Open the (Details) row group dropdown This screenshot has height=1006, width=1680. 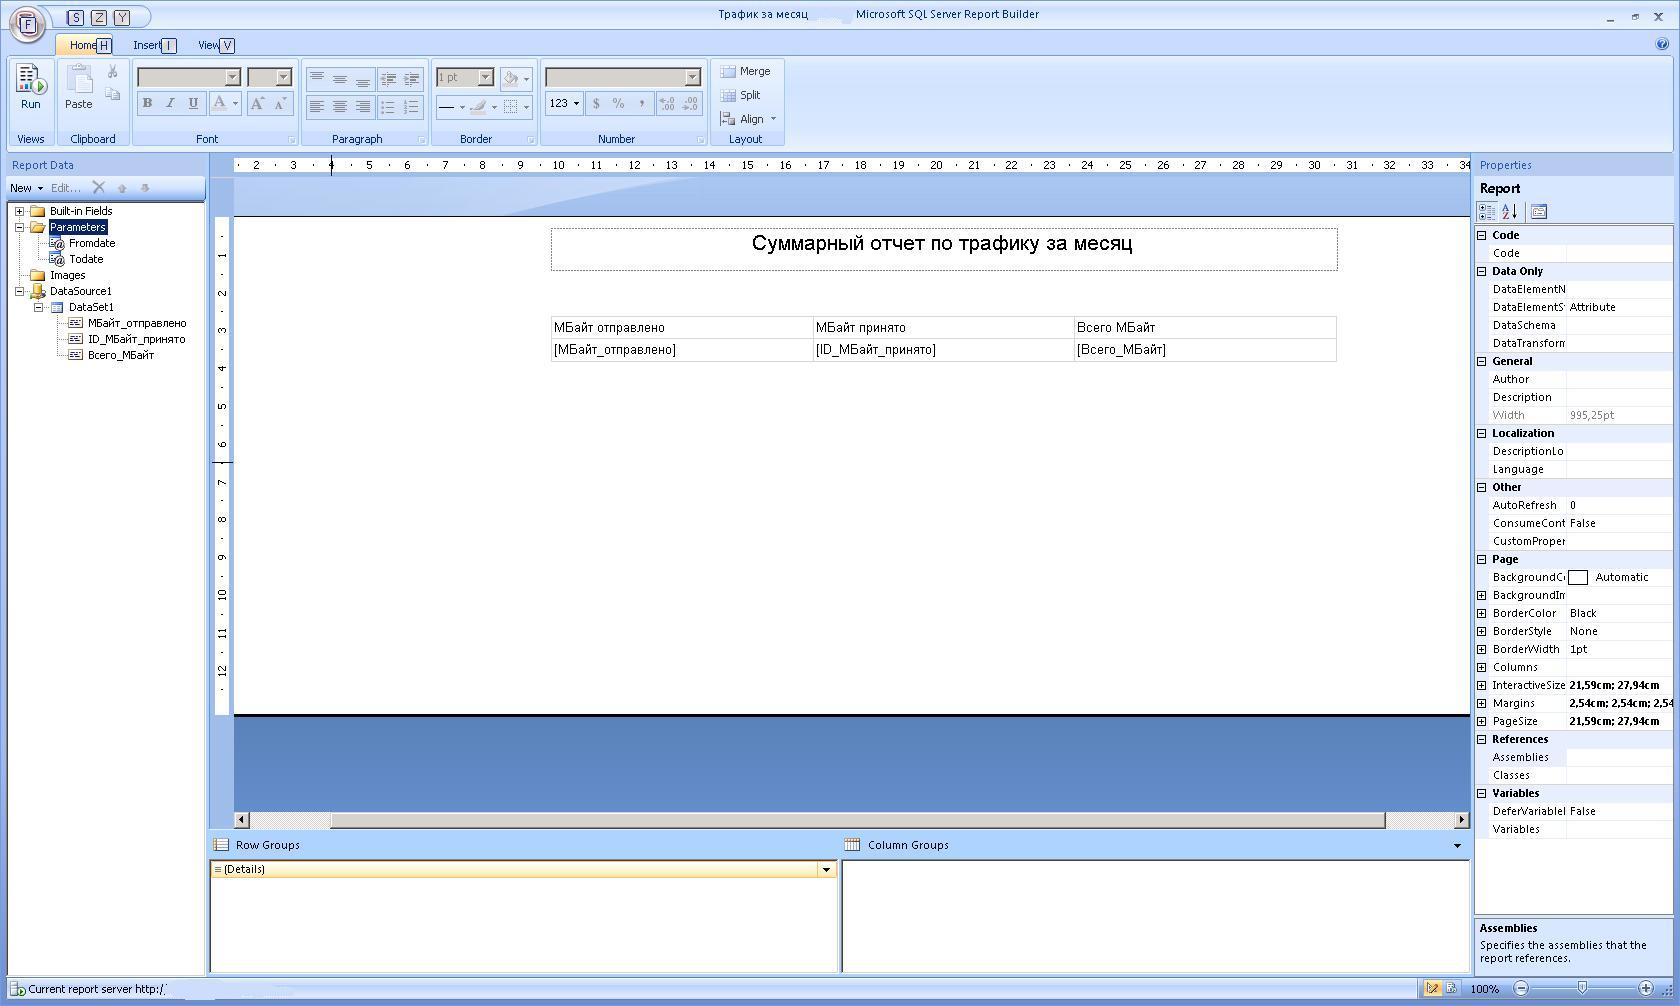826,869
